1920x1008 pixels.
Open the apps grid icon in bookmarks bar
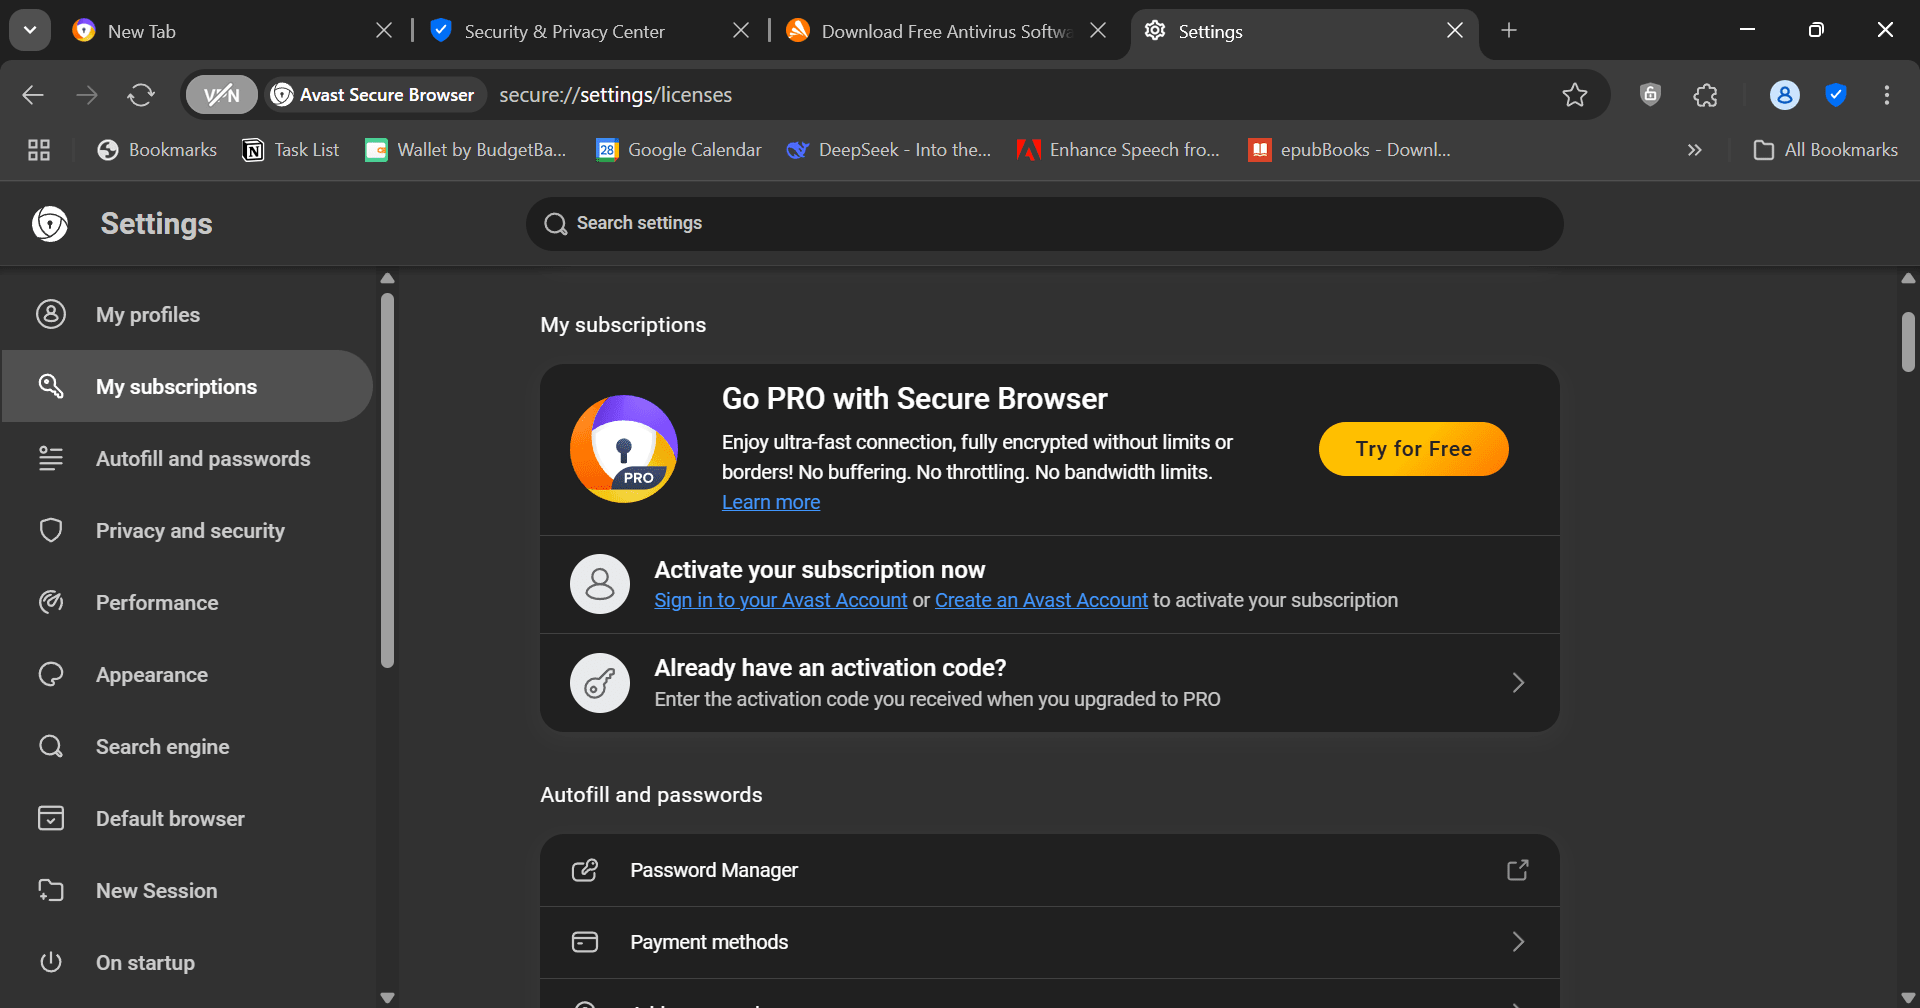[39, 150]
